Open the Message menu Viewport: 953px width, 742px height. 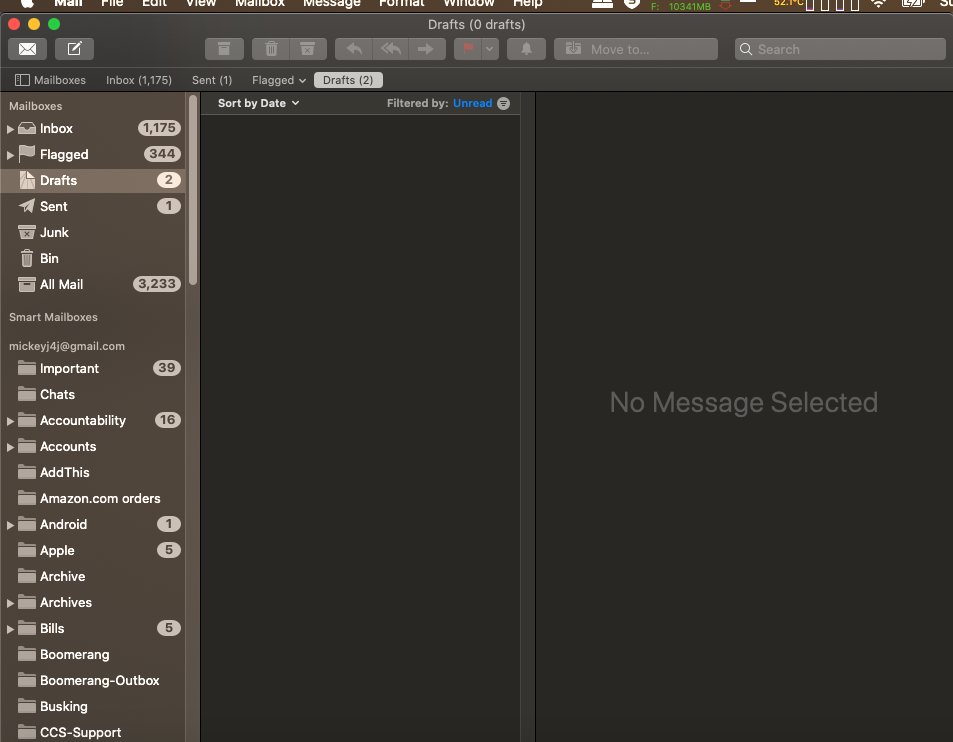332,3
